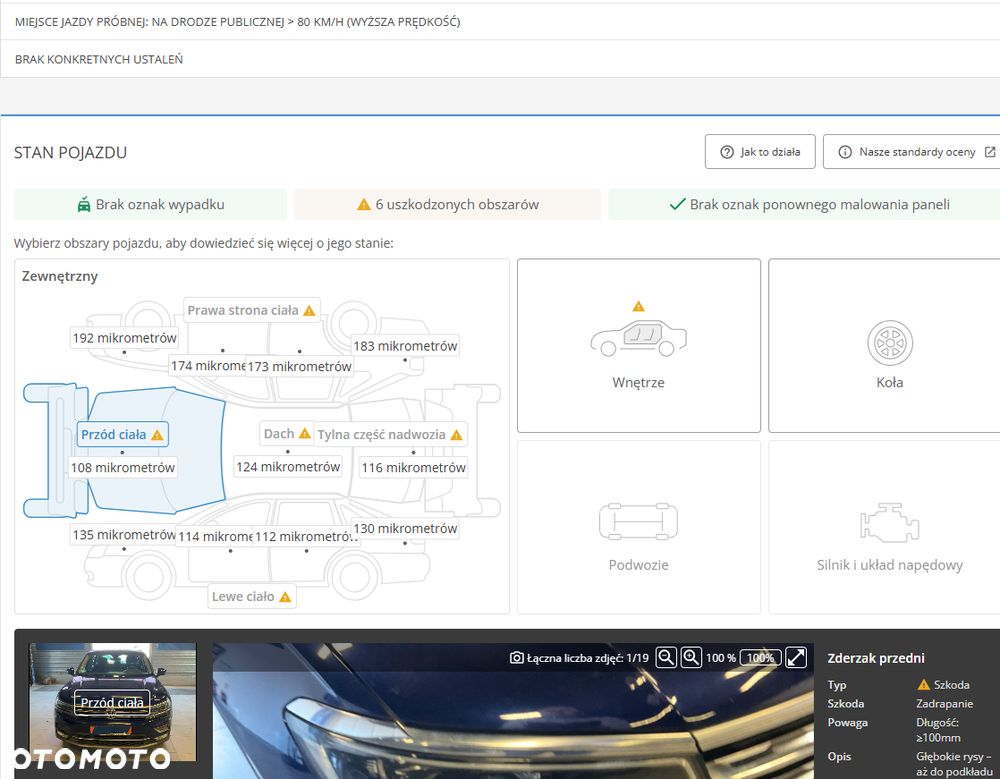The height and width of the screenshot is (779, 1000).
Task: Select Prawa strona ciała area label
Action: pos(251,311)
